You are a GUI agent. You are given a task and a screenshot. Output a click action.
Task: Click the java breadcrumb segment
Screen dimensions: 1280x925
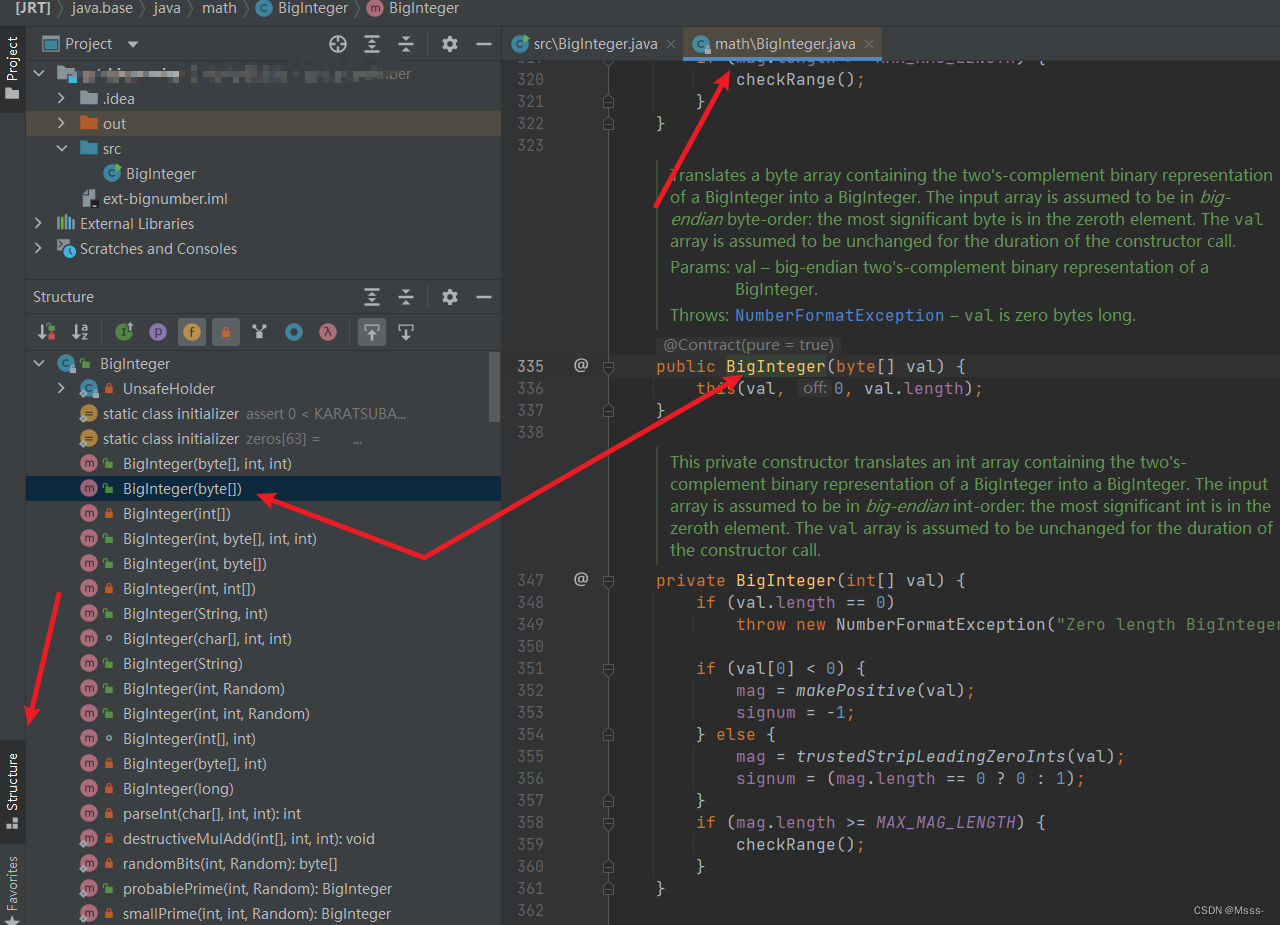tap(167, 8)
